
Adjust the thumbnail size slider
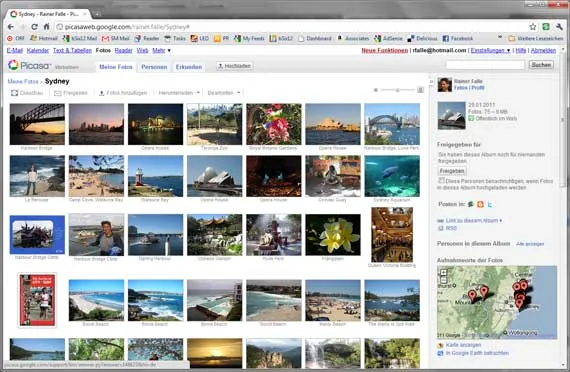coord(398,90)
